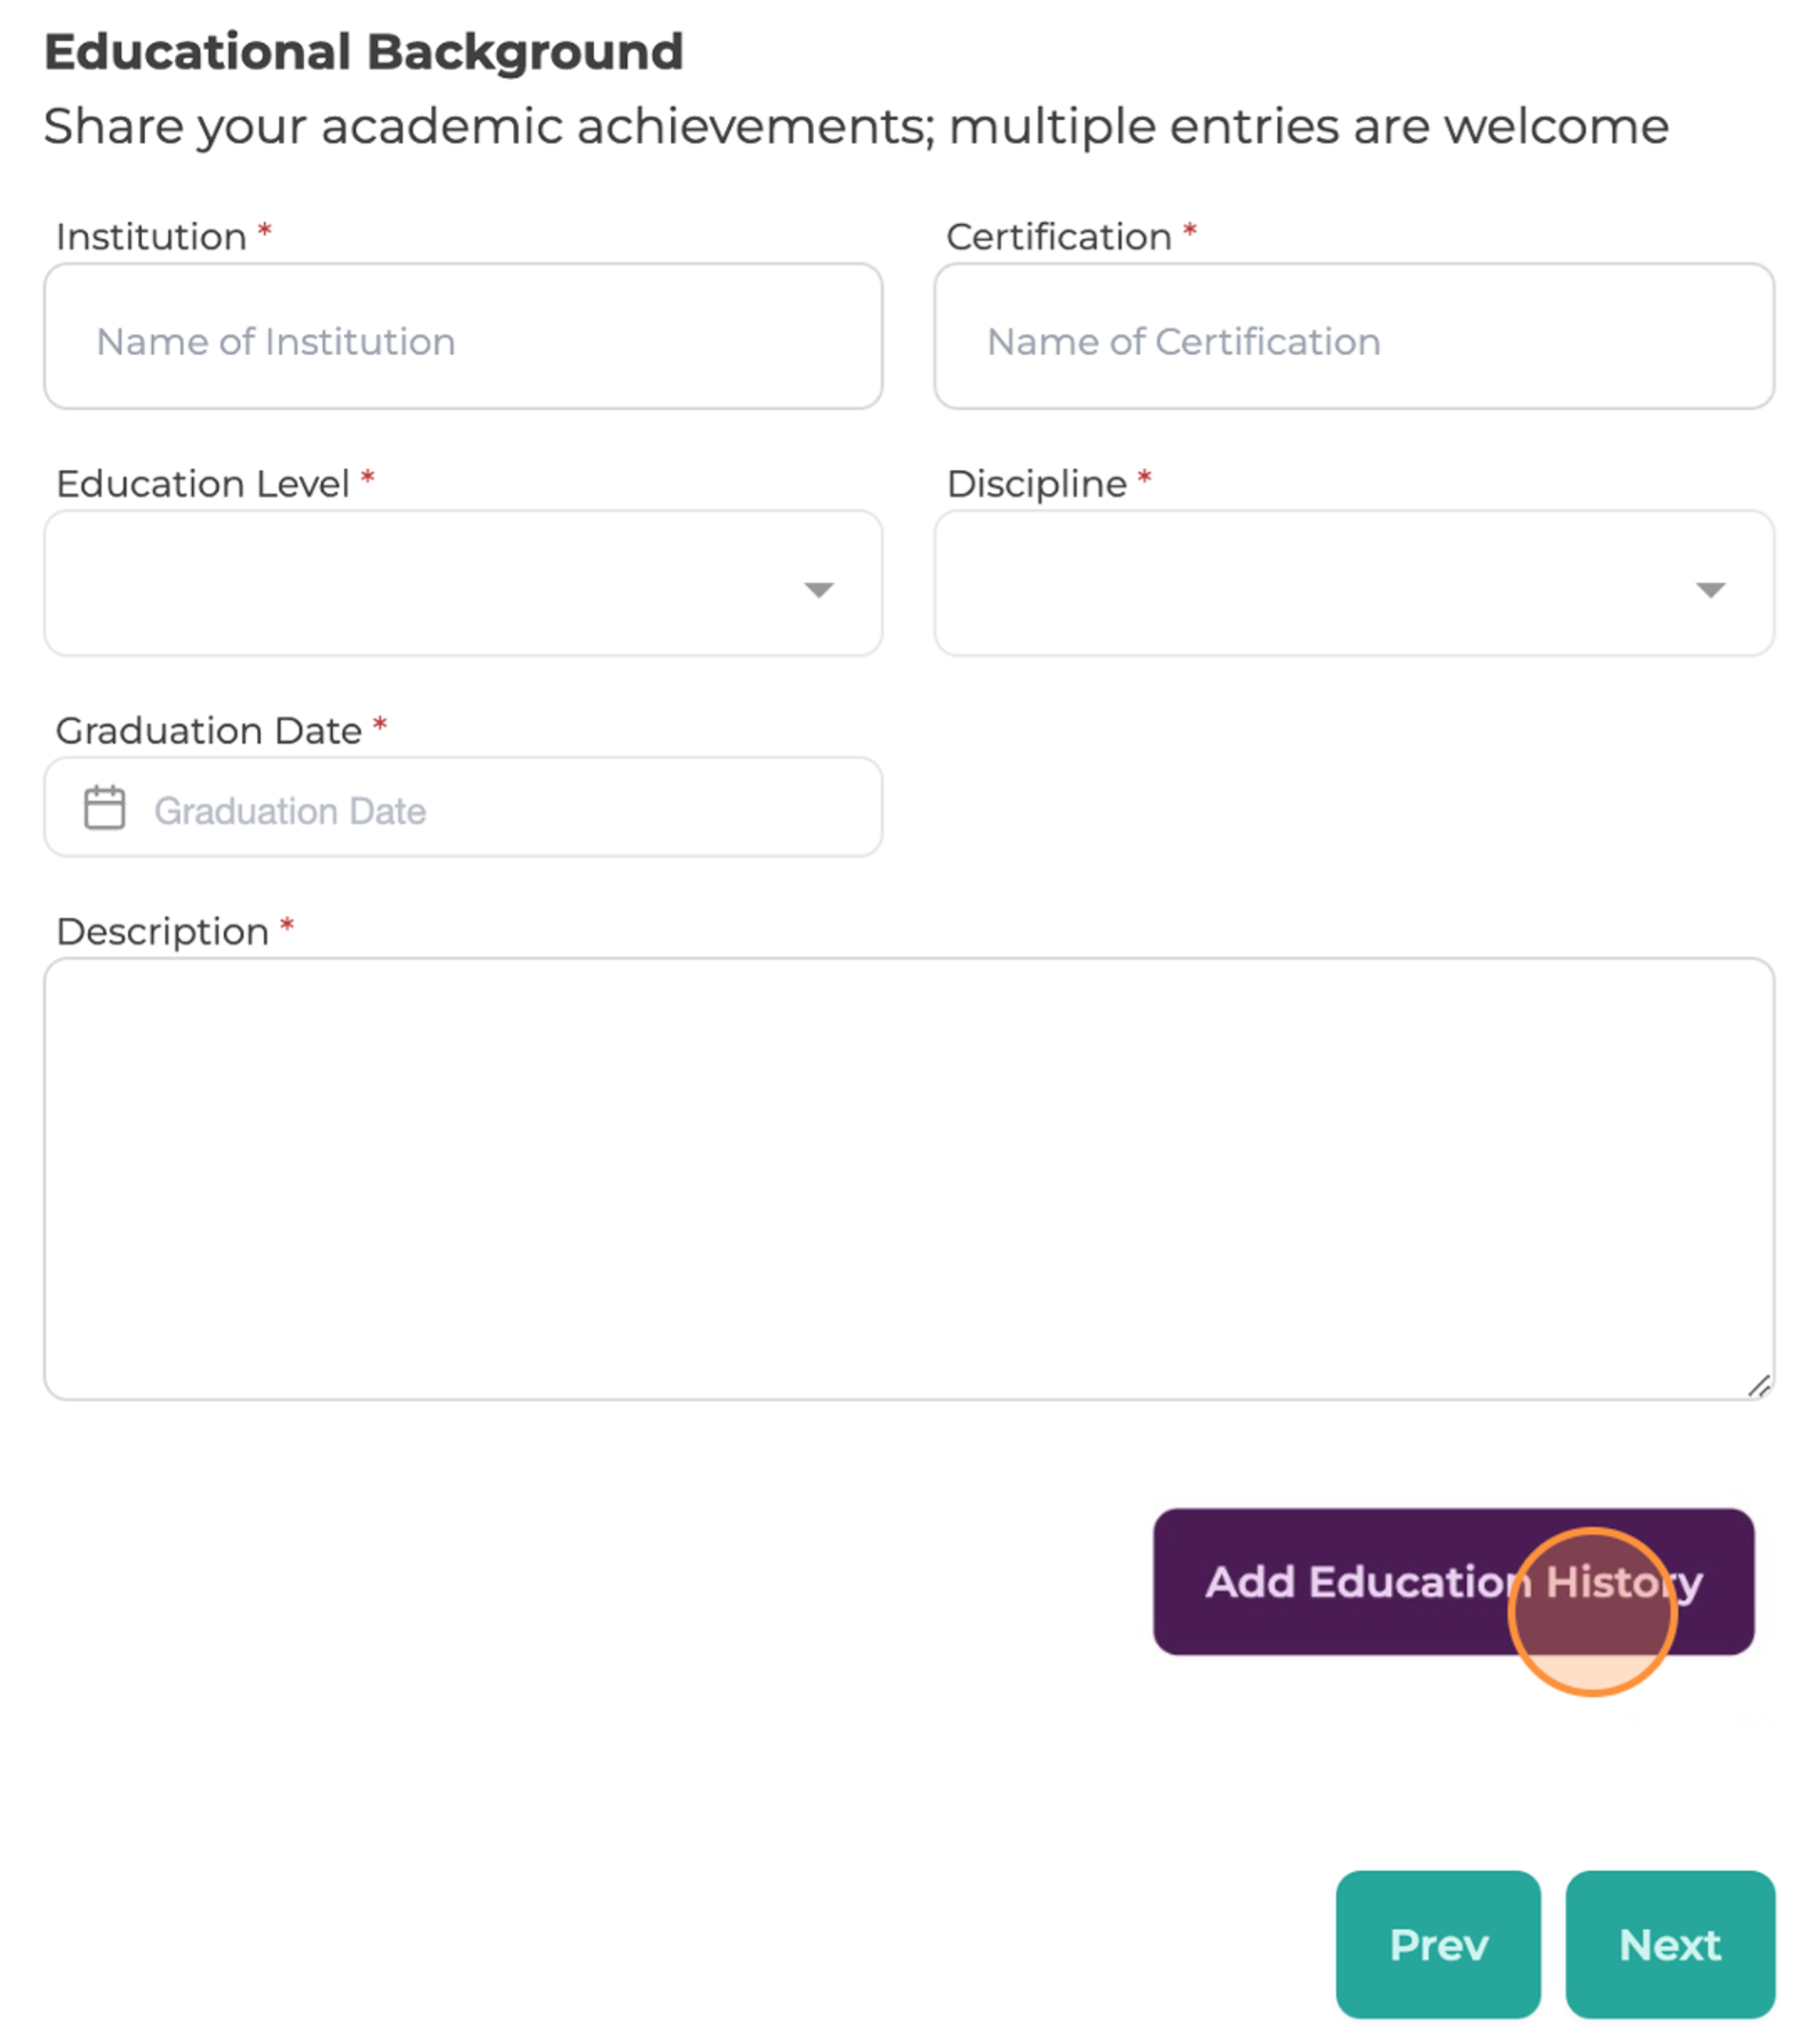Click the Education Level label text

tap(203, 484)
